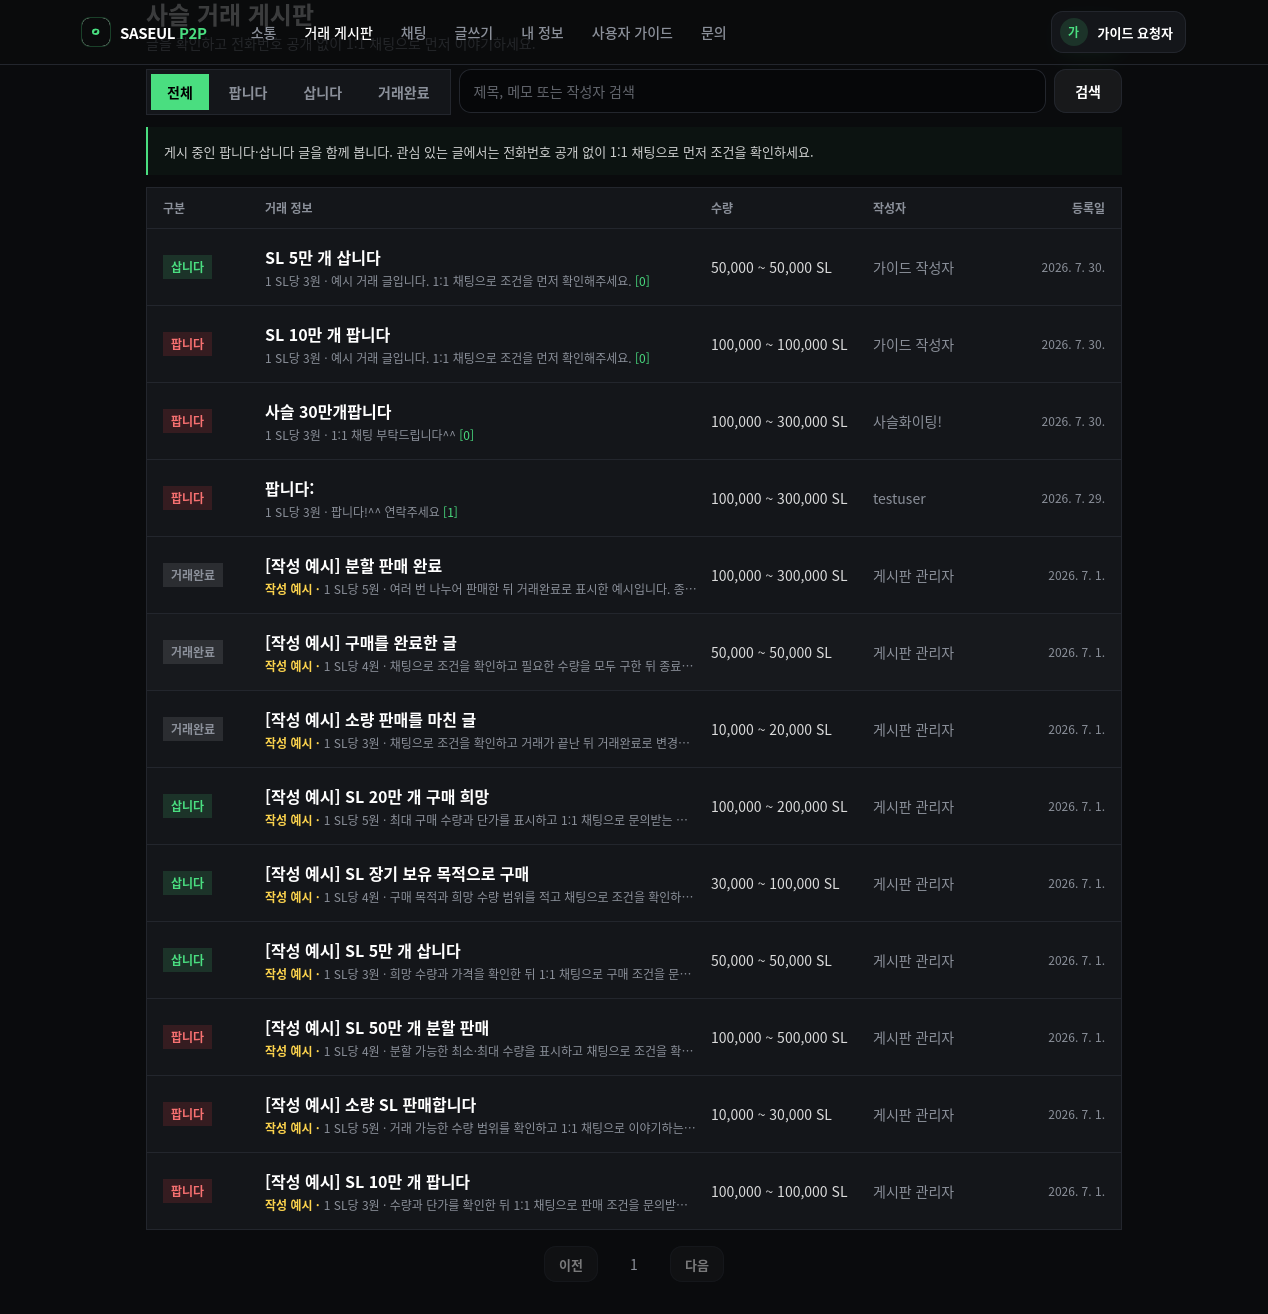Screen dimensions: 1268x1314
Task: Focus the 제목, 메모 또는 작성자 search field
Action: click(752, 91)
